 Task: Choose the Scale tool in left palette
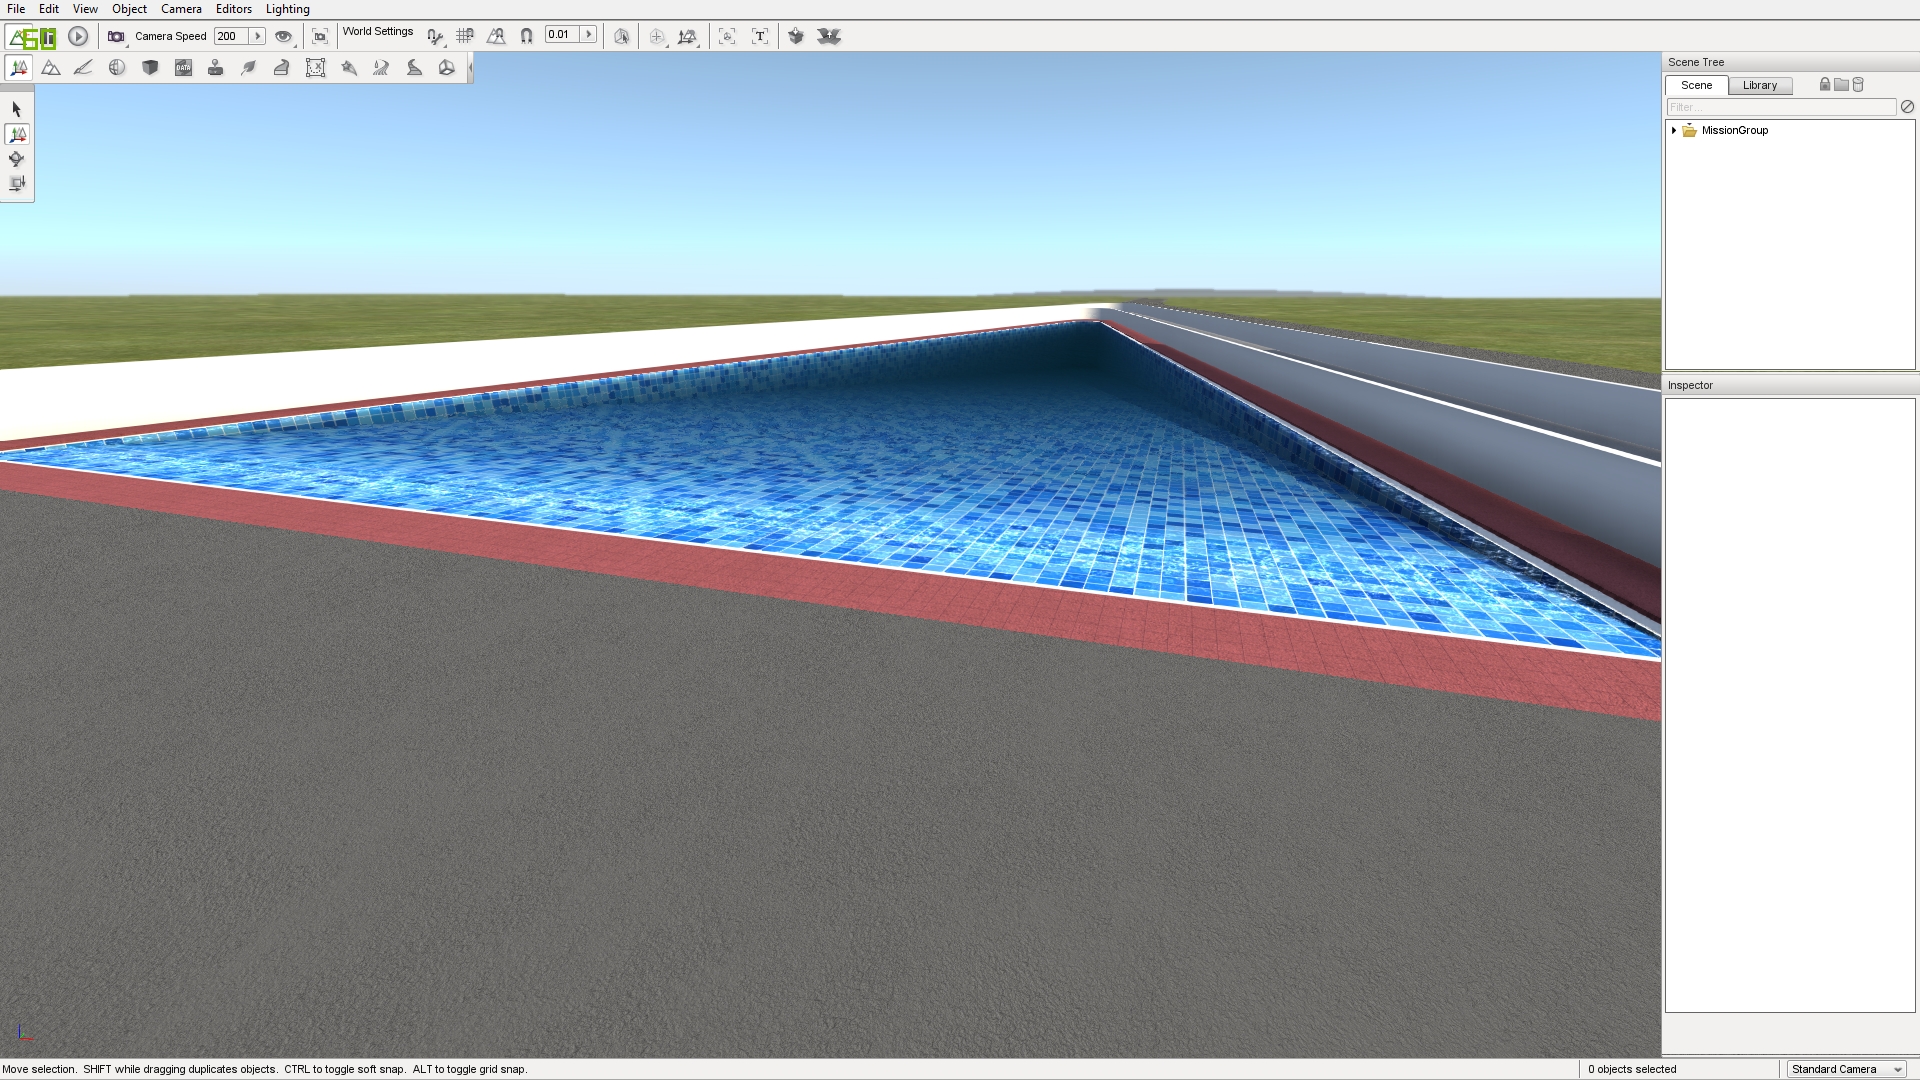[17, 184]
